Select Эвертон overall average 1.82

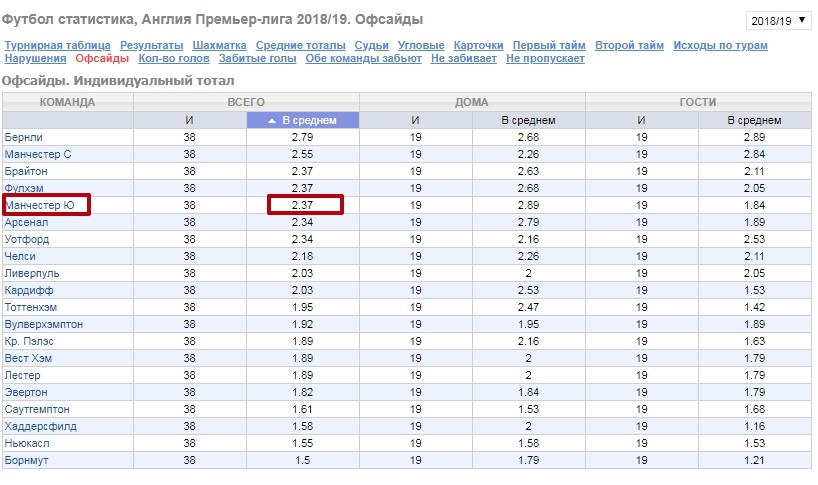click(303, 392)
